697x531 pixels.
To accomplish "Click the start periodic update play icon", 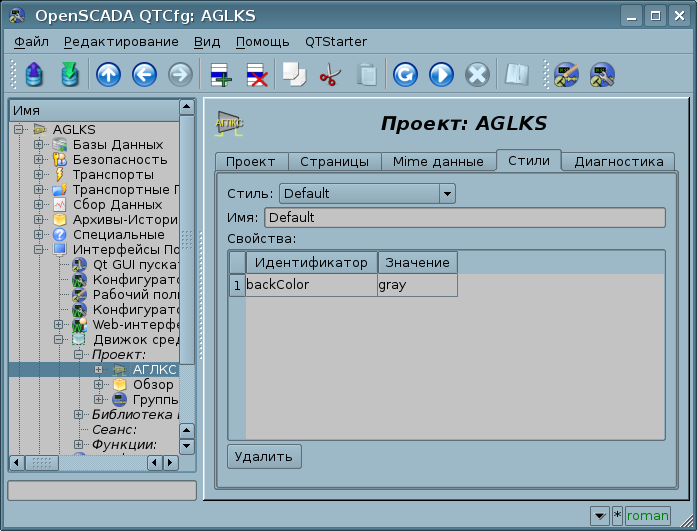I will click(x=441, y=74).
